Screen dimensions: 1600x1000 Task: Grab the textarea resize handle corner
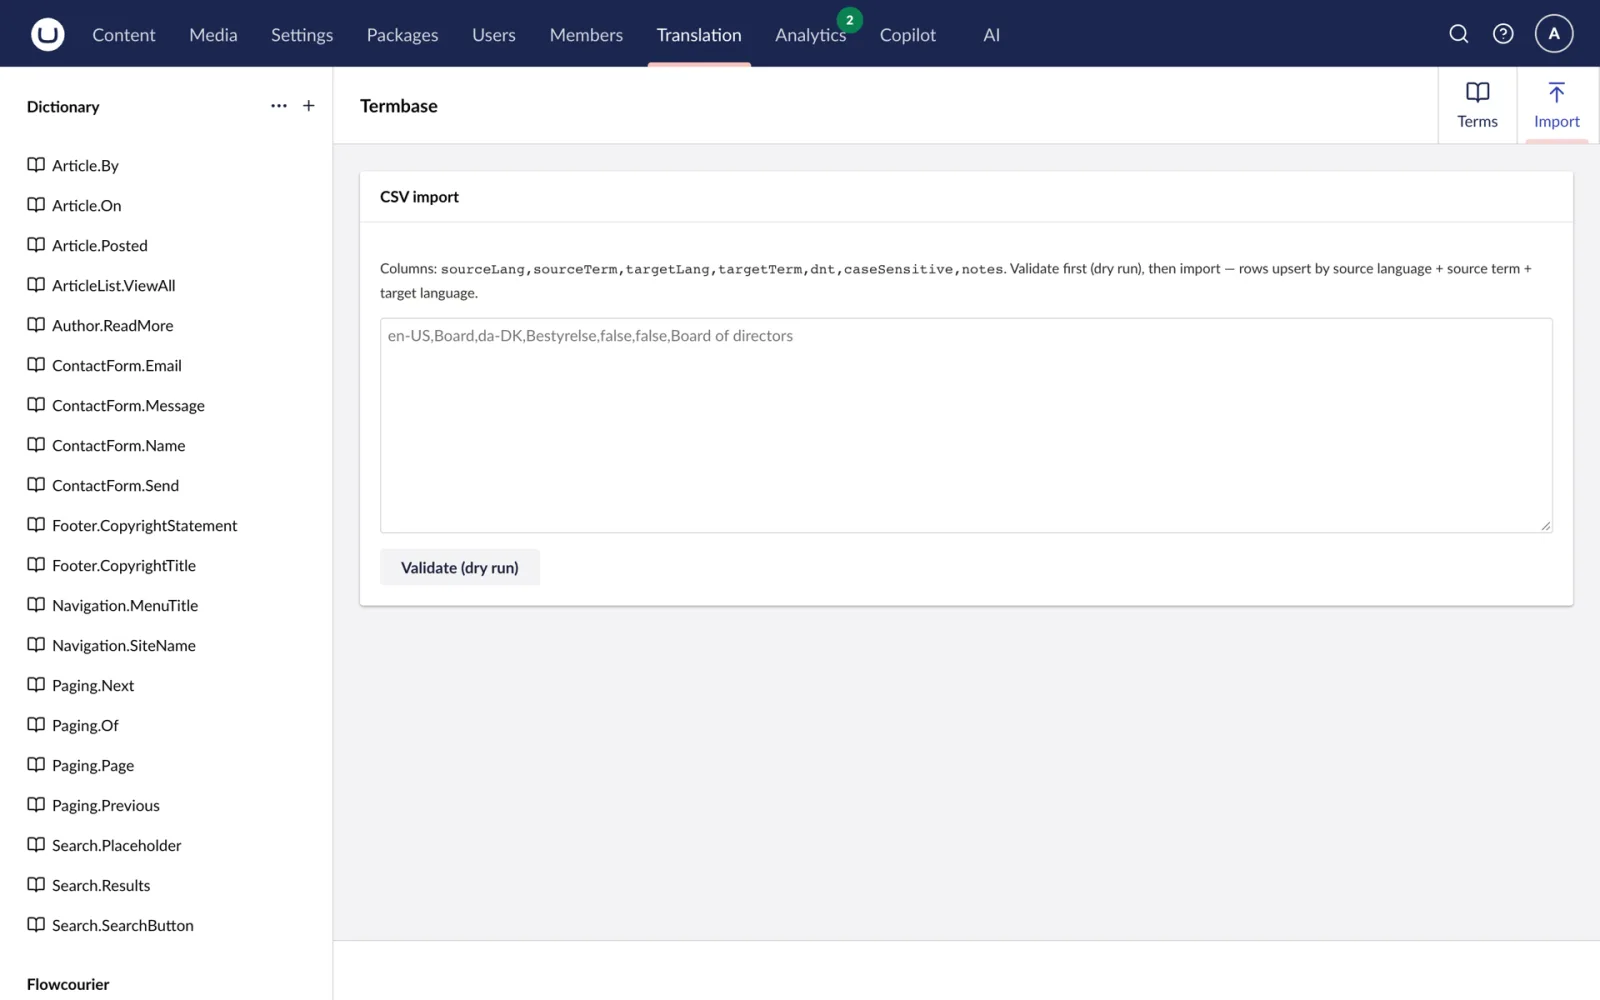(1546, 526)
